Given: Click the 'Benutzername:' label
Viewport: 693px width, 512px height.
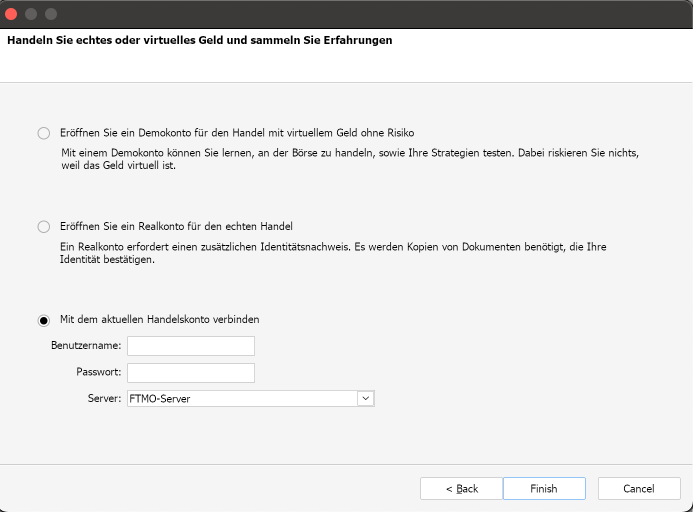Looking at the screenshot, I should point(86,346).
